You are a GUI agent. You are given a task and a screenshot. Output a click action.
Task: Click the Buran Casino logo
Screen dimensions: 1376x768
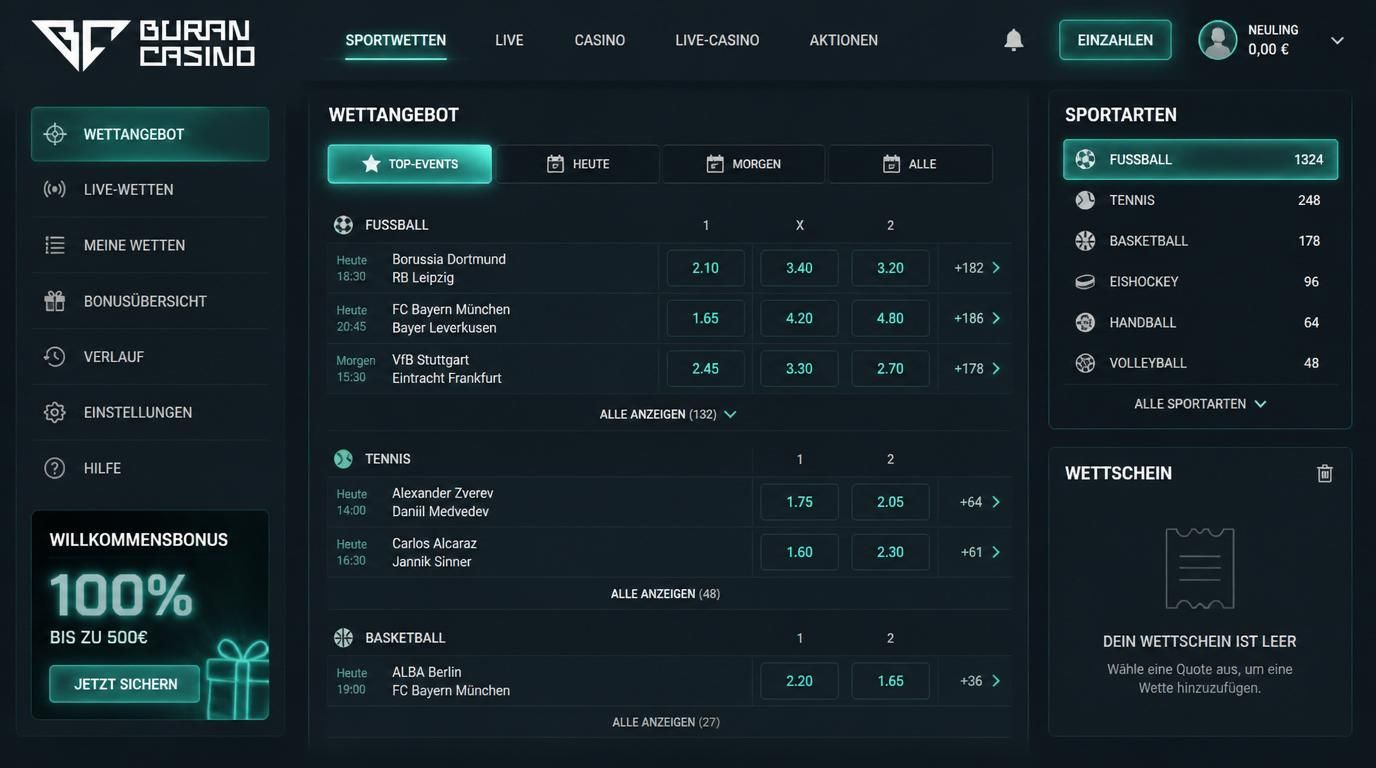[143, 45]
